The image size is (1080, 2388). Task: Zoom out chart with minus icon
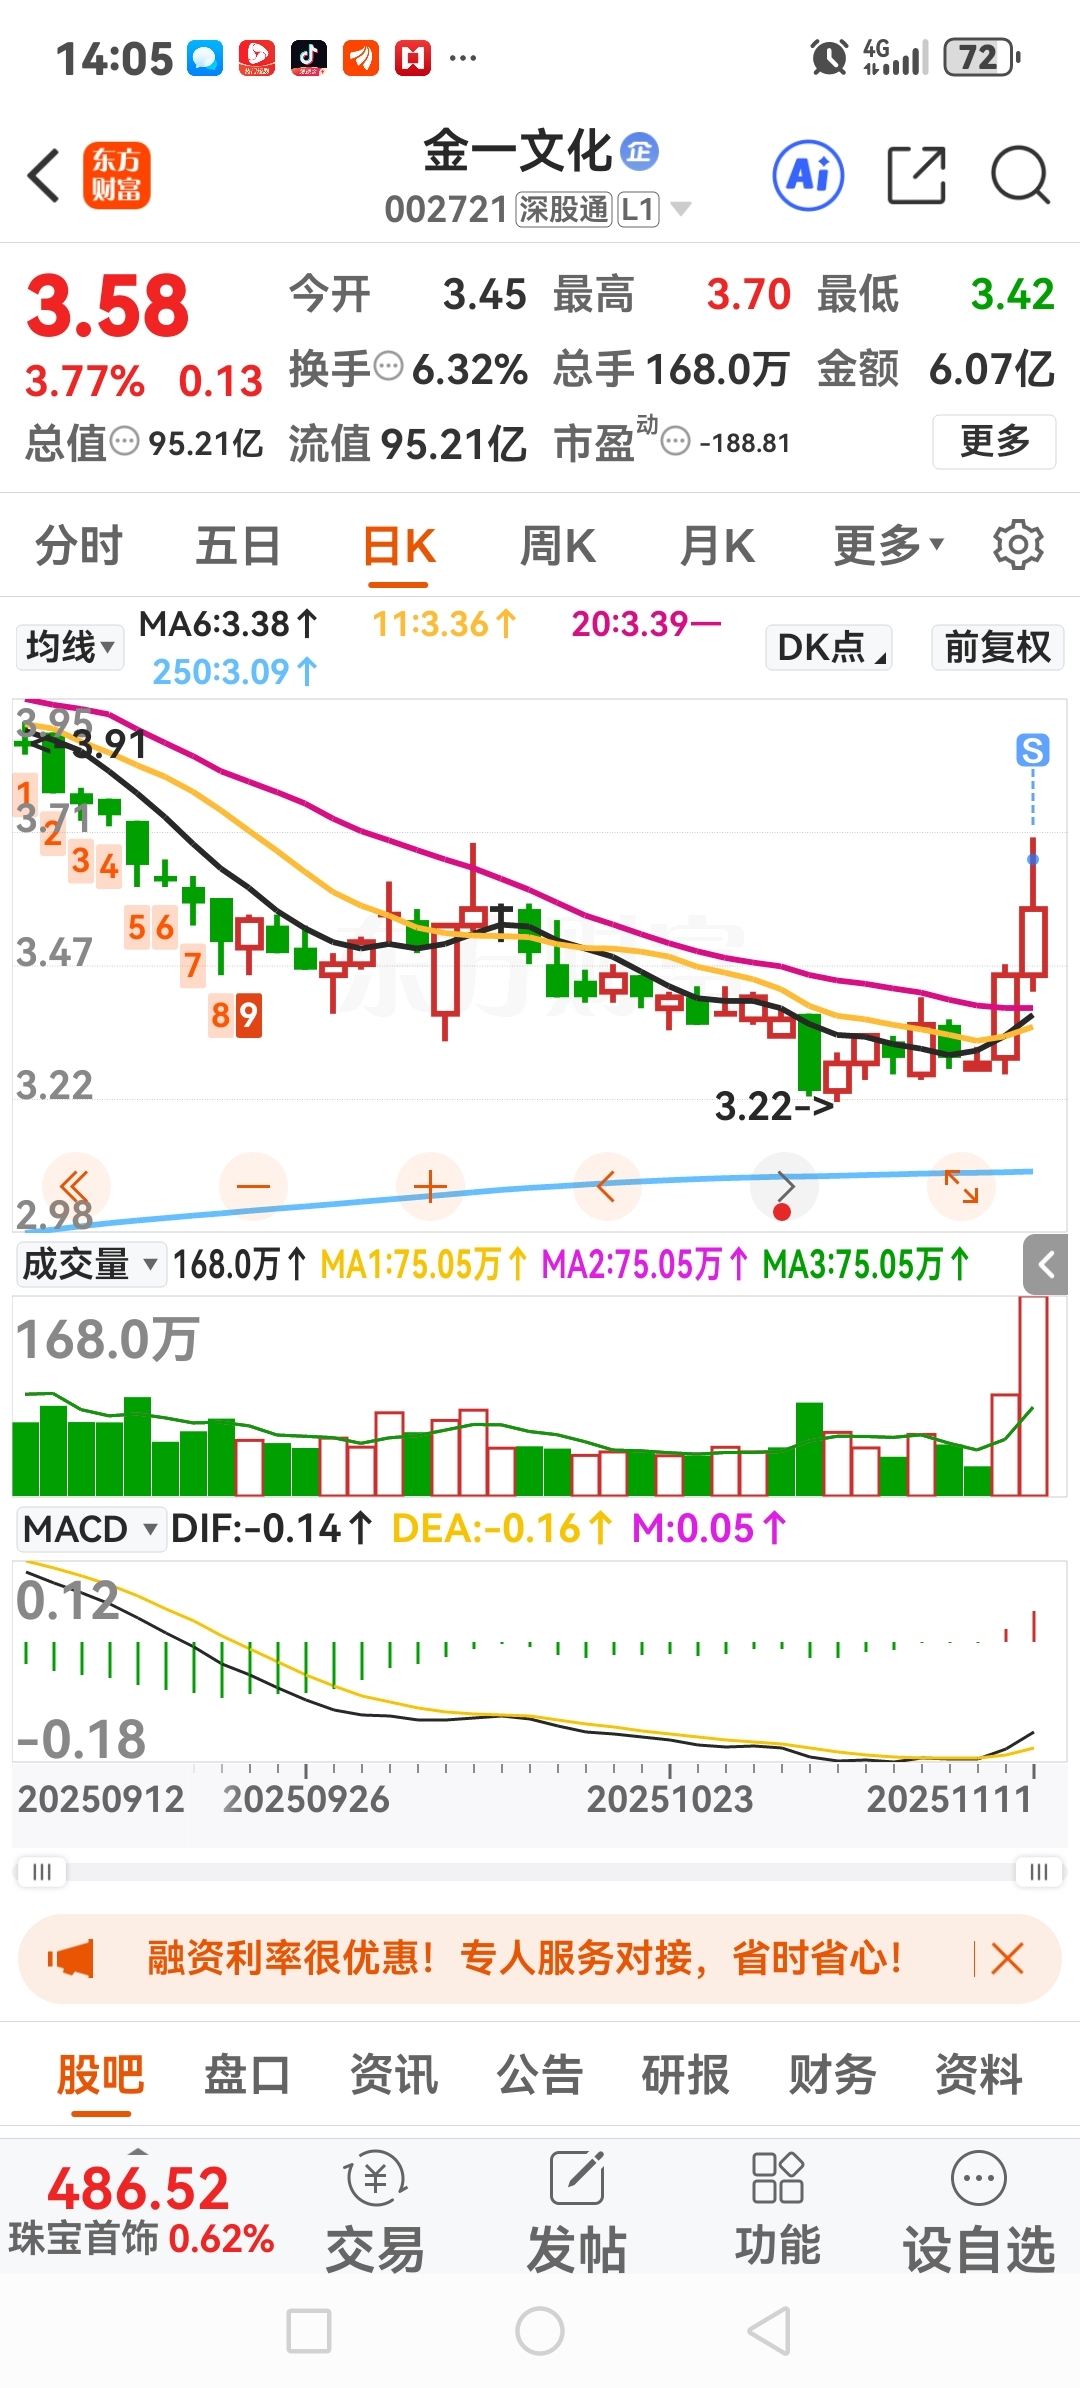pos(253,1186)
